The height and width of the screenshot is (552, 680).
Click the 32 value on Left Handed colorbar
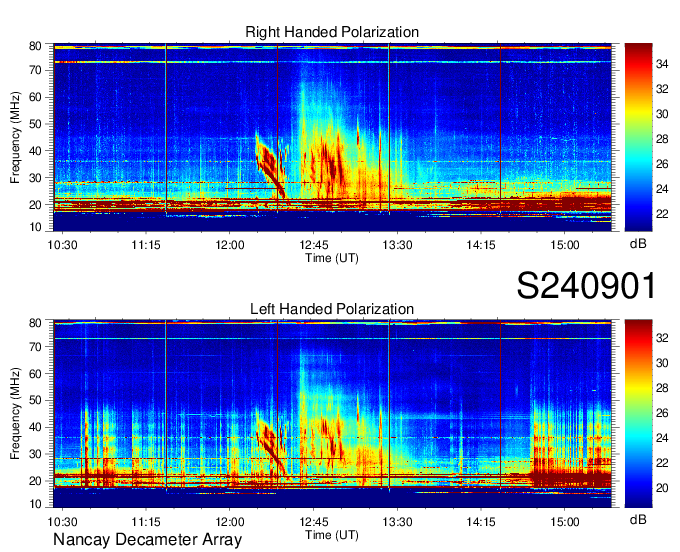pyautogui.click(x=662, y=338)
